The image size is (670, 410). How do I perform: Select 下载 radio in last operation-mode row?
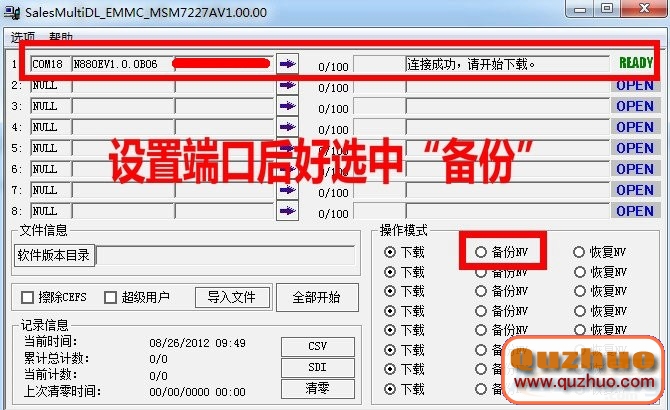(x=390, y=389)
